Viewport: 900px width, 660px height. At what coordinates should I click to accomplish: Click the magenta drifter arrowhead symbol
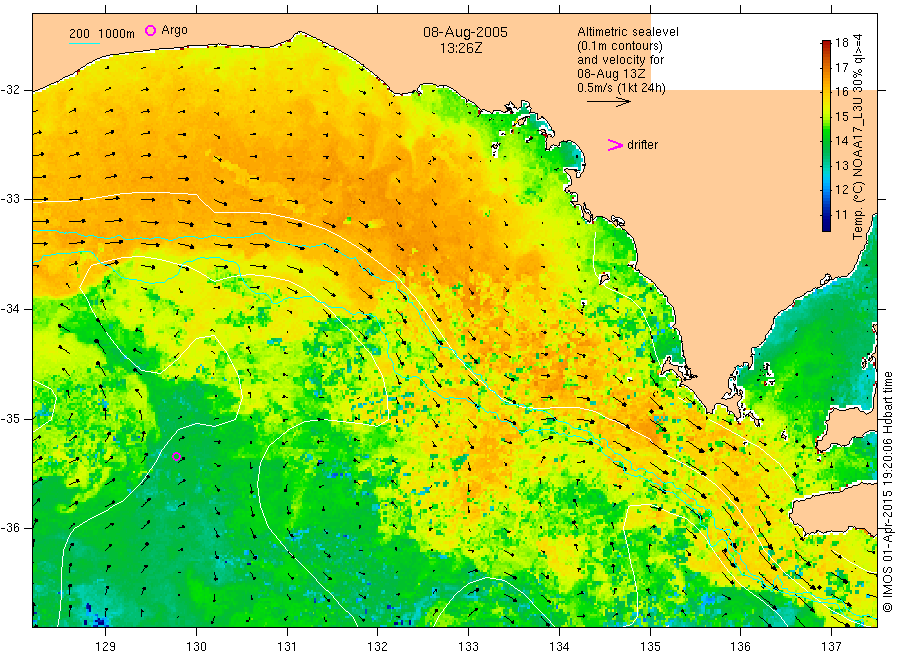[615, 145]
